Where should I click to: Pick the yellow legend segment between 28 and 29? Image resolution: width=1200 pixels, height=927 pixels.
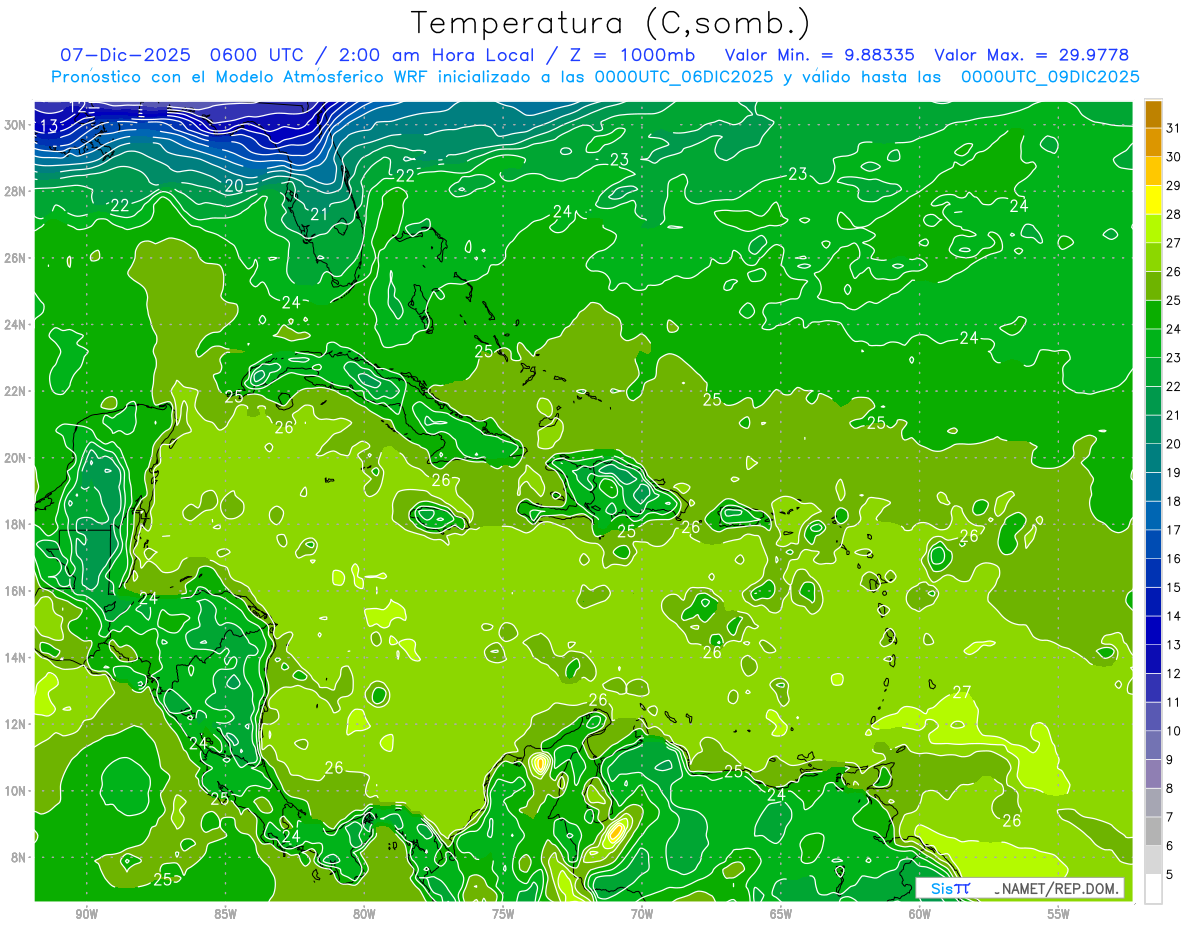tap(1153, 199)
